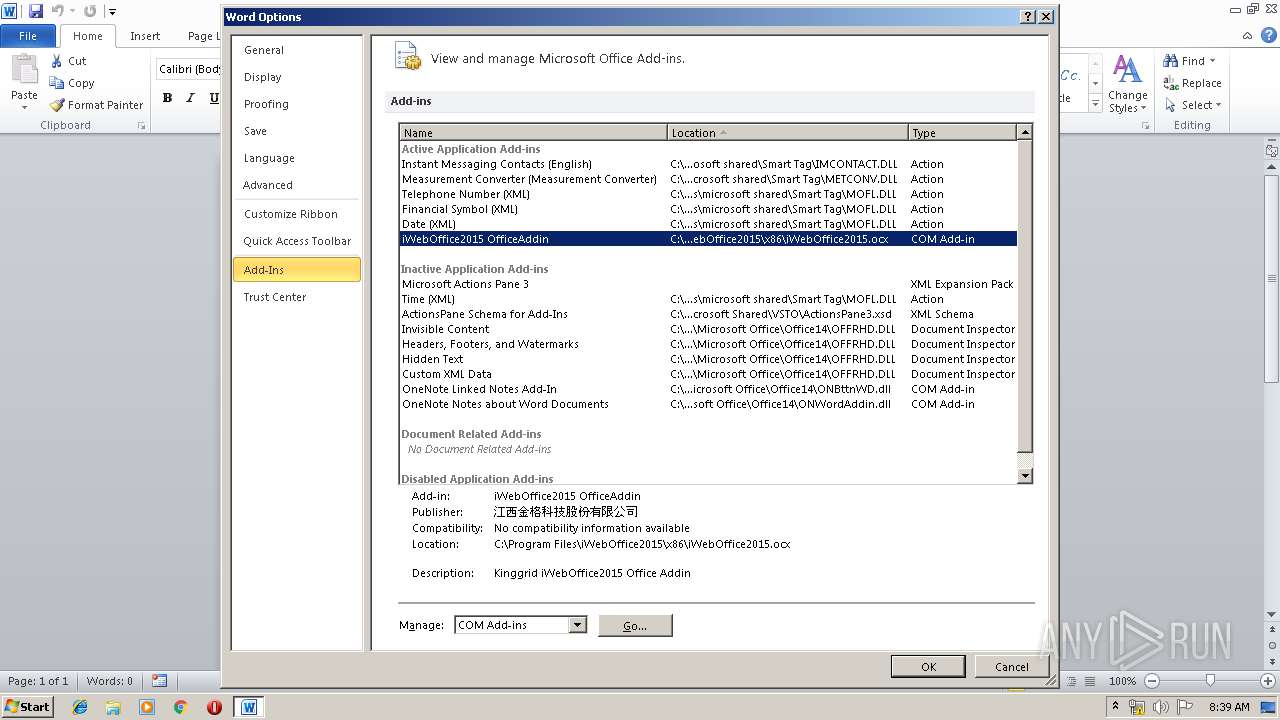Select OneNote Linked Notes Add-In row
1280x720 pixels.
708,389
